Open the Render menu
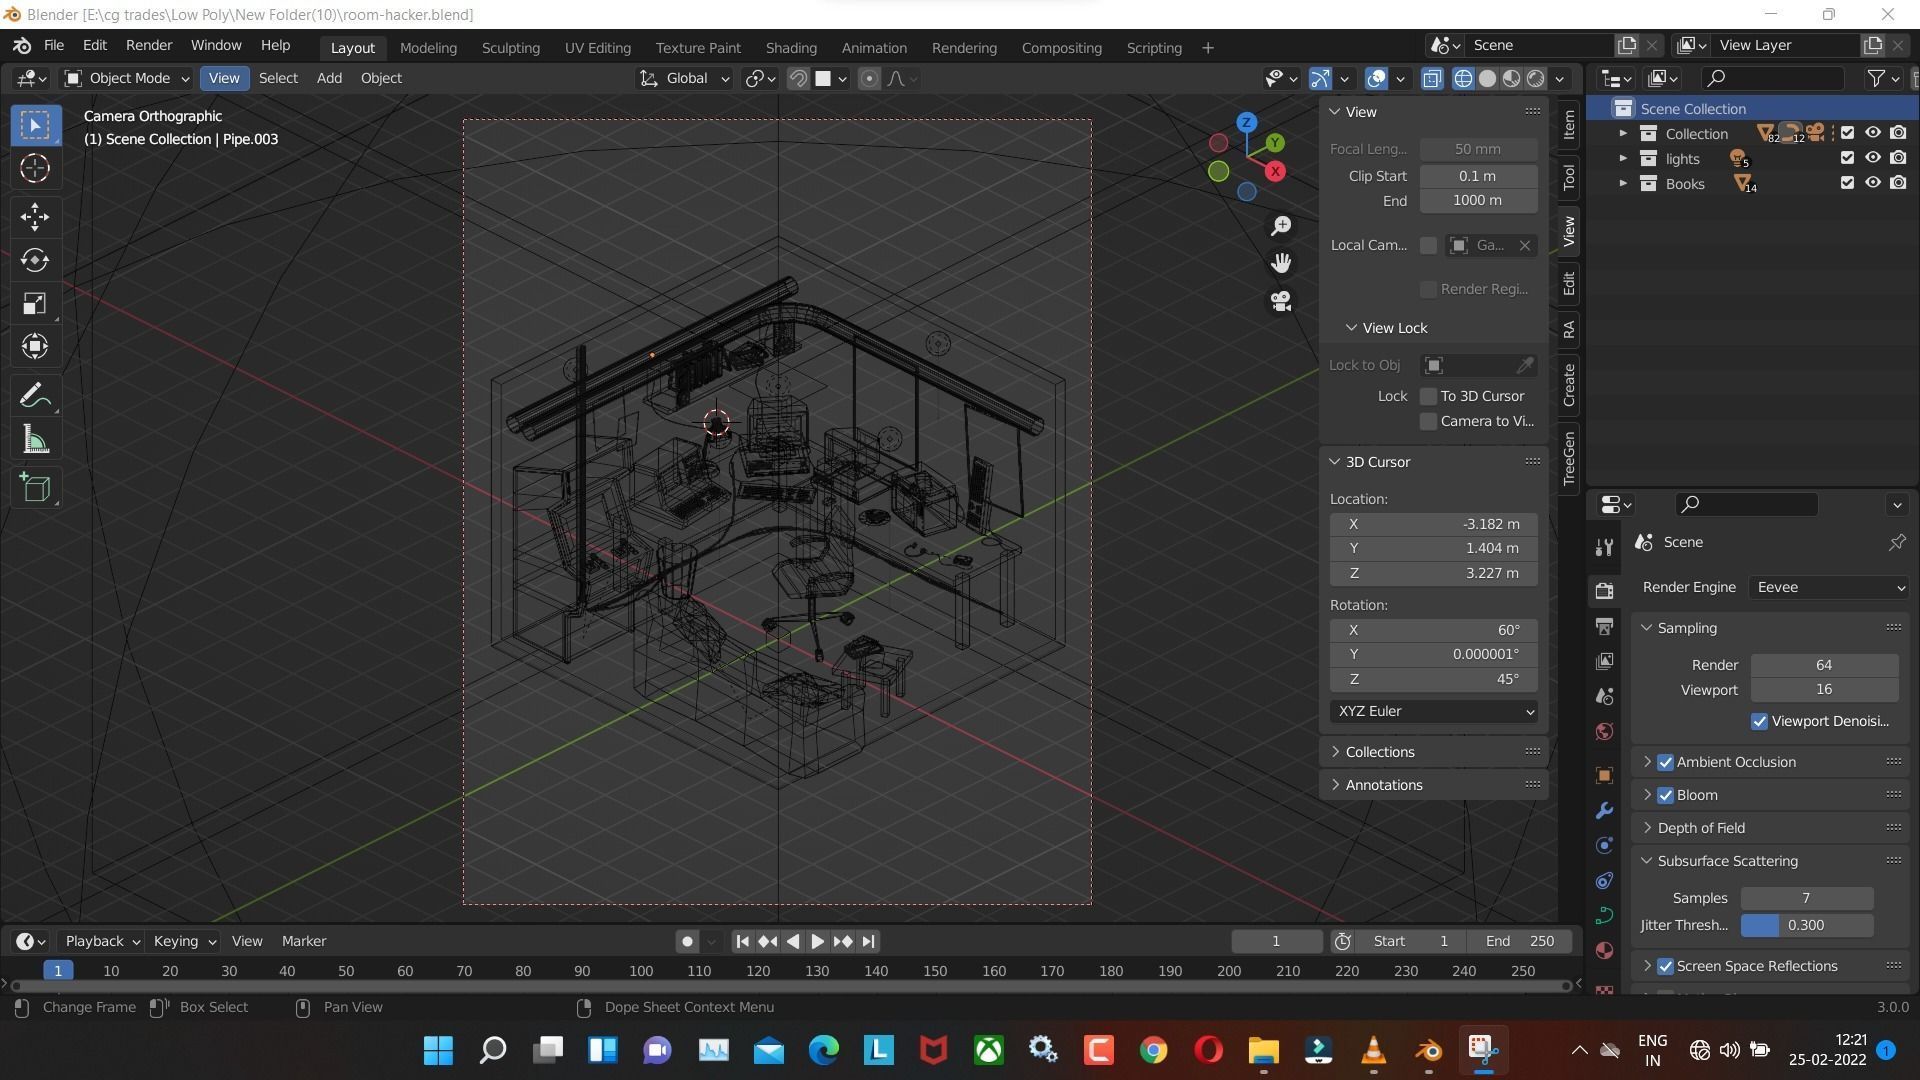The height and width of the screenshot is (1080, 1920). click(x=149, y=46)
